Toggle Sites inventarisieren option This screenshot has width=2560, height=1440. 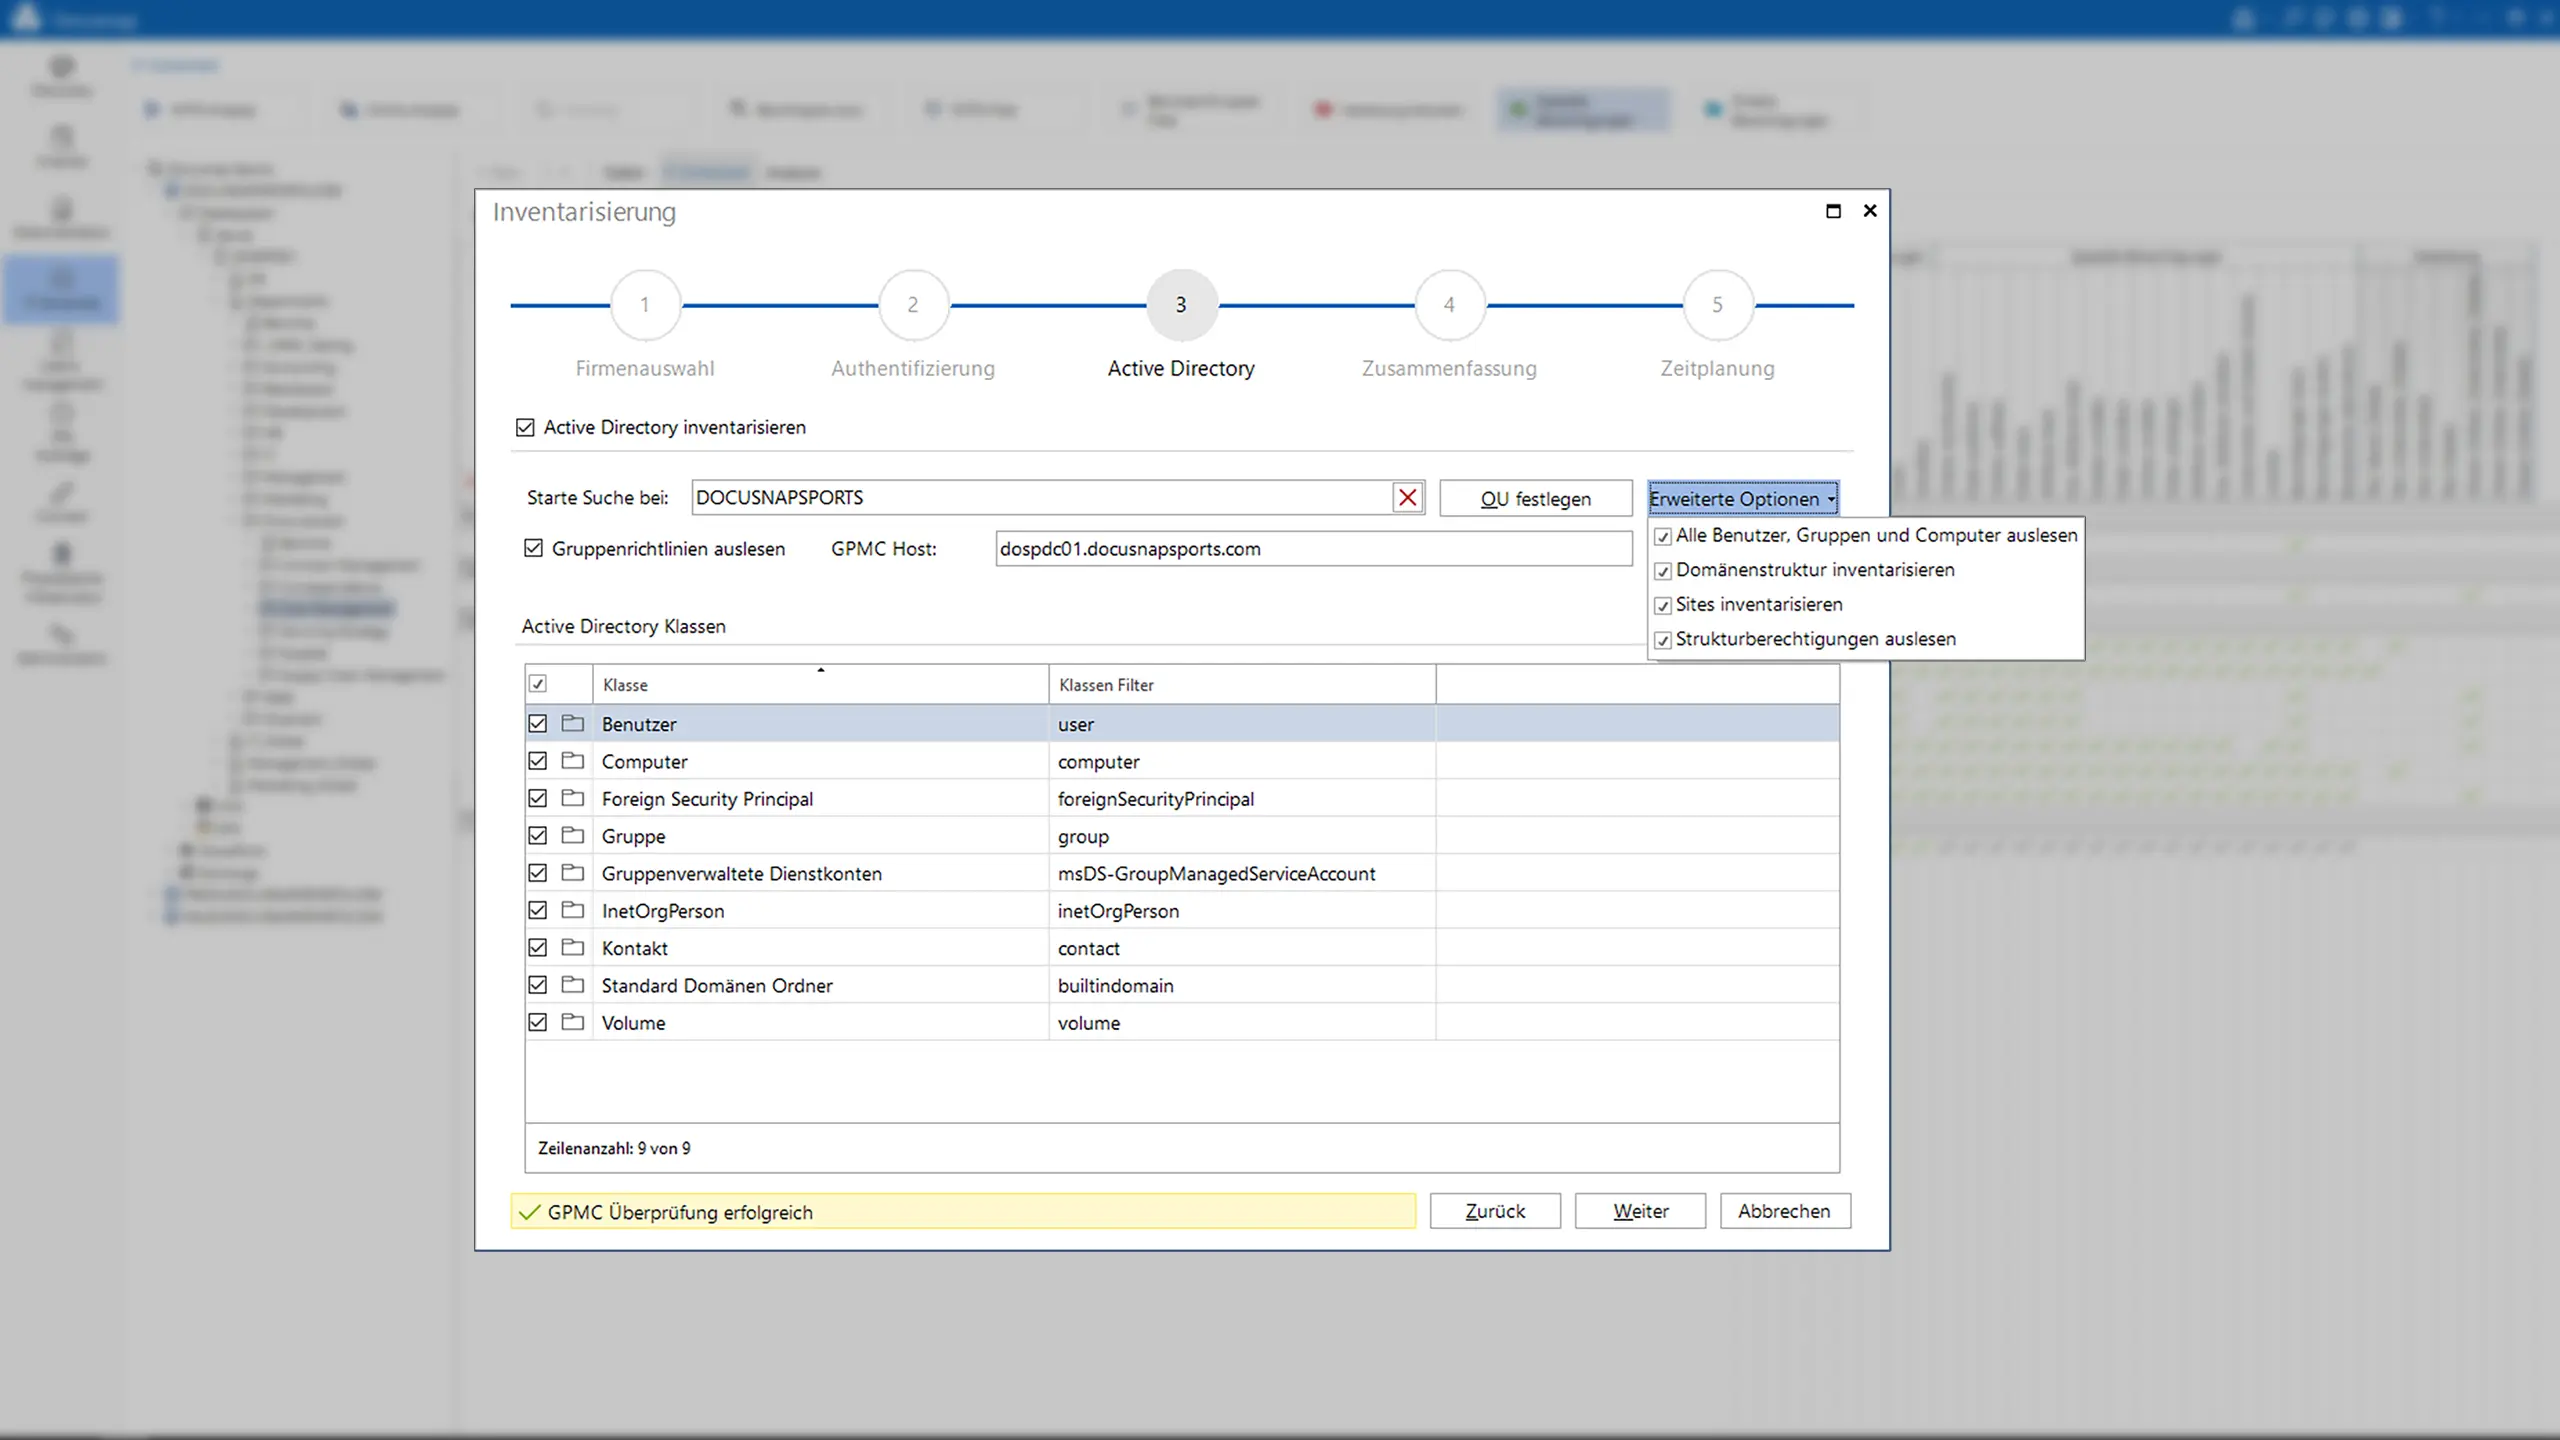click(x=1663, y=606)
